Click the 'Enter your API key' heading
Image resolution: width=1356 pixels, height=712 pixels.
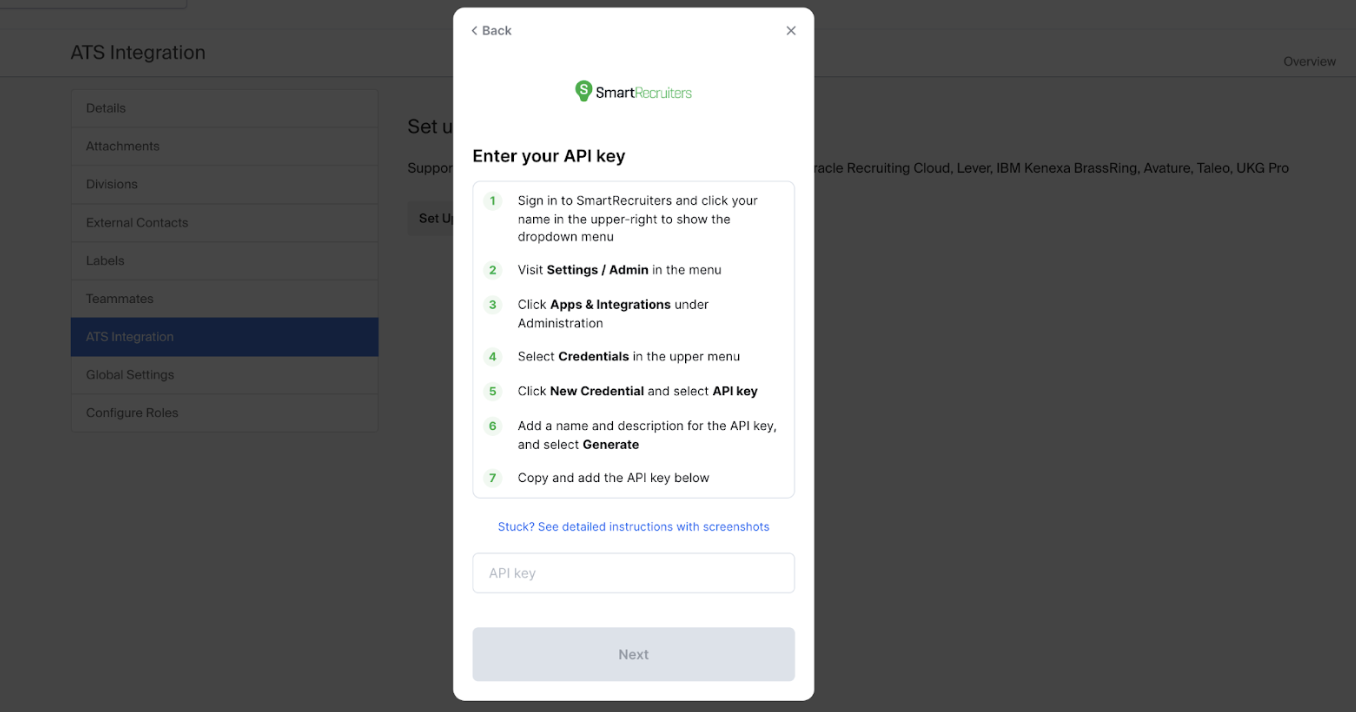coord(549,156)
